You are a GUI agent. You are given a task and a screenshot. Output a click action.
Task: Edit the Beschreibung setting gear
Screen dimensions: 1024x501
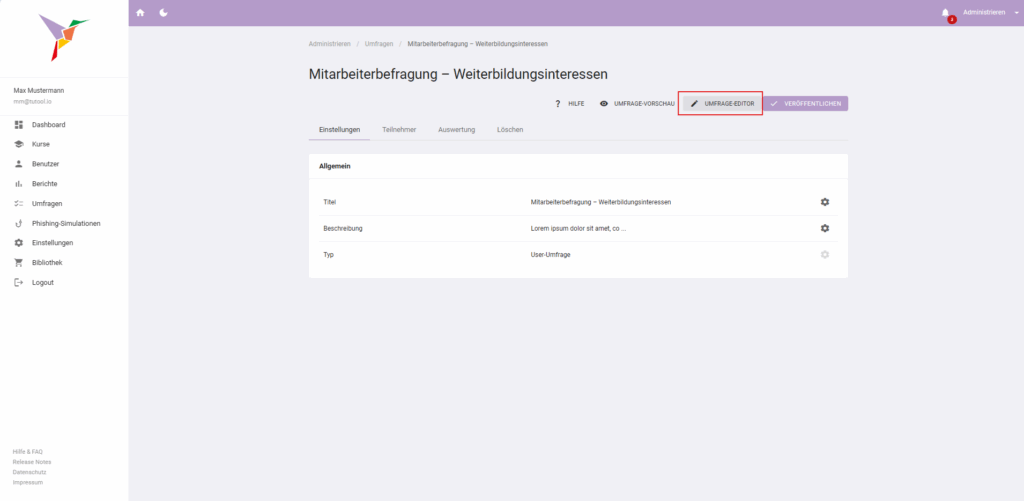pos(825,228)
